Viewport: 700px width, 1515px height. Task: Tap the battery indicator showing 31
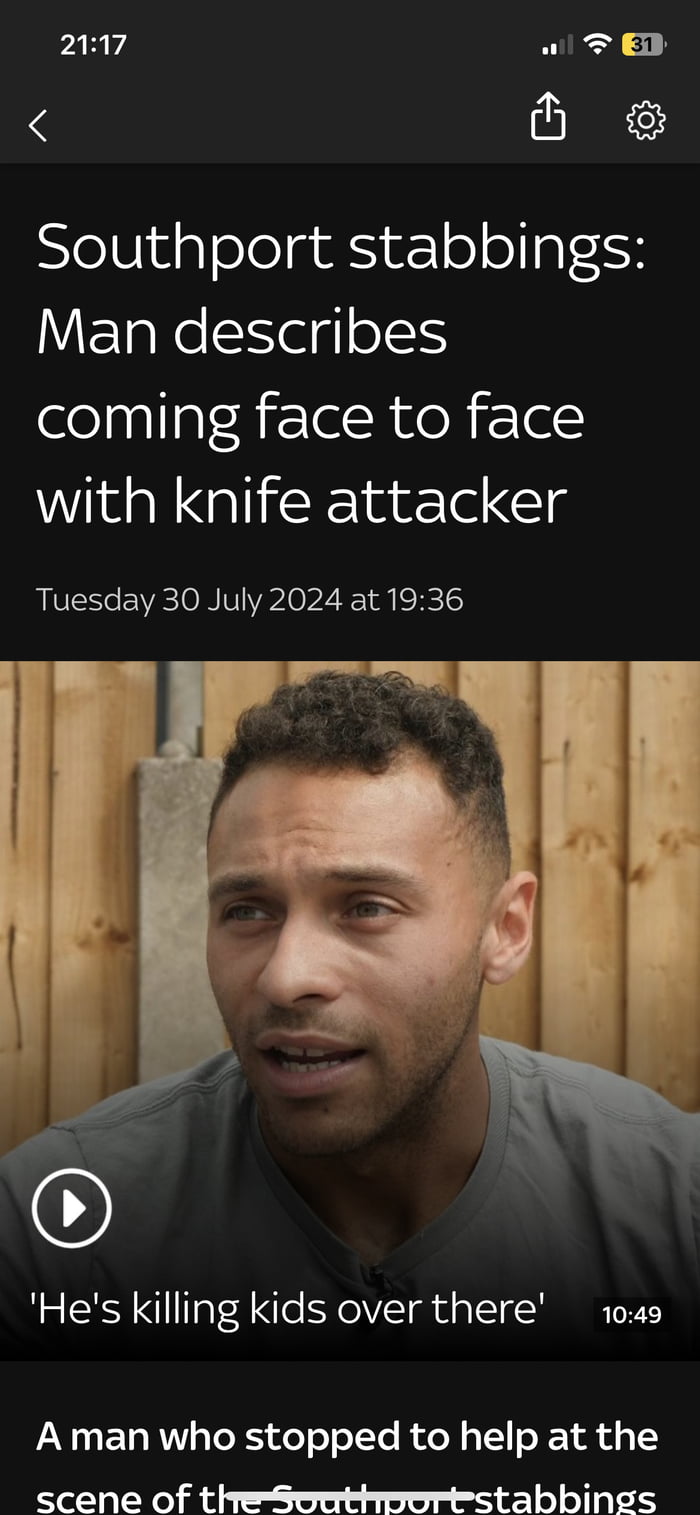coord(644,44)
